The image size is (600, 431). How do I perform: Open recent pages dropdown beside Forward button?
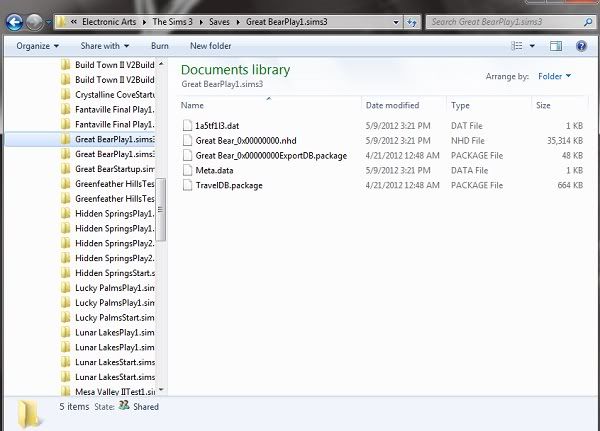pos(49,22)
